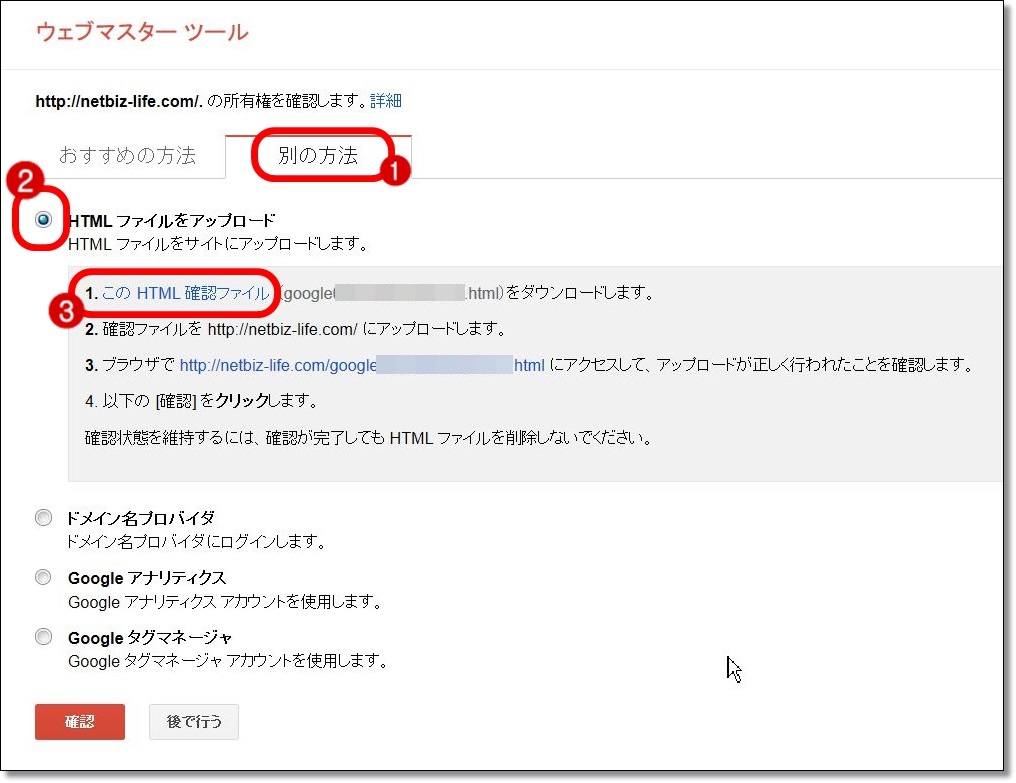Click the red 確認 button
Screen dimensions: 1016x783
click(80, 721)
